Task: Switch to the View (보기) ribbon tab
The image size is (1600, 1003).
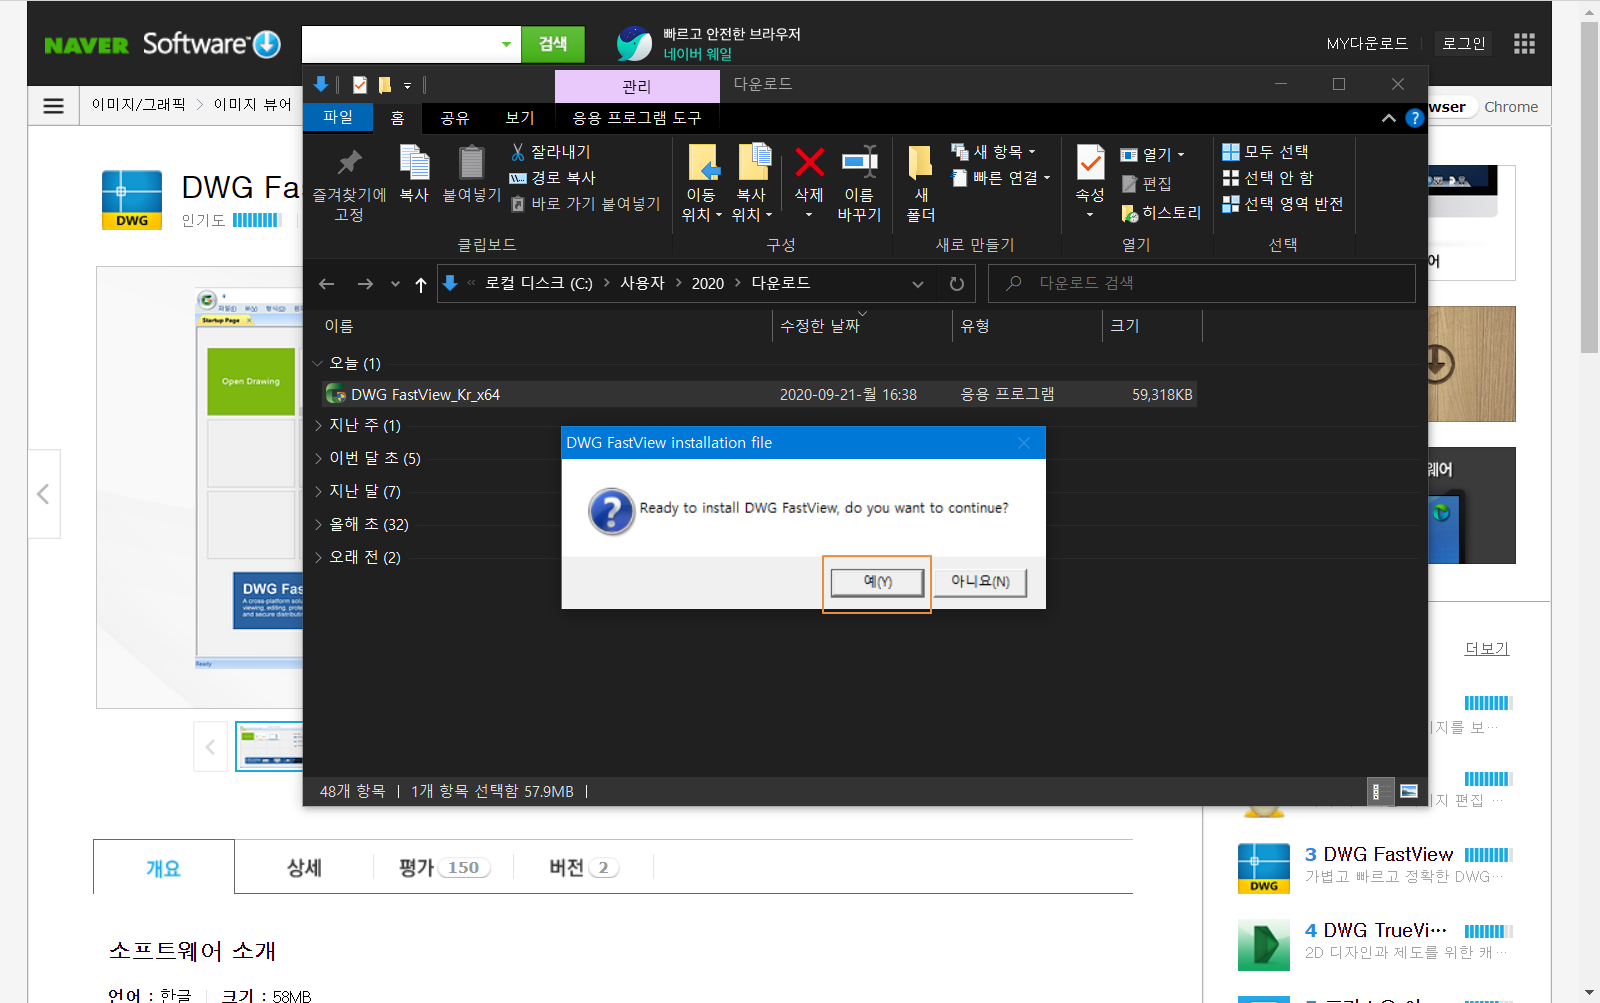Action: pos(520,117)
